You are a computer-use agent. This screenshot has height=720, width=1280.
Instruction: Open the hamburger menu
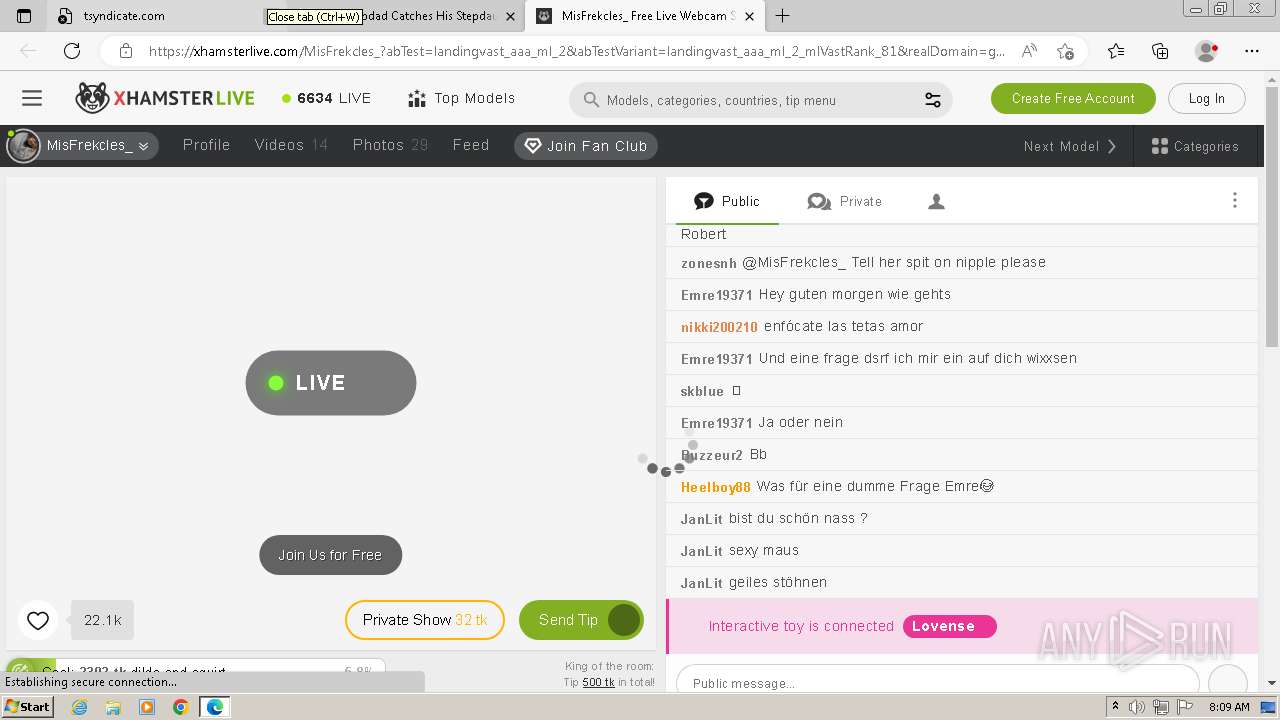tap(32, 98)
